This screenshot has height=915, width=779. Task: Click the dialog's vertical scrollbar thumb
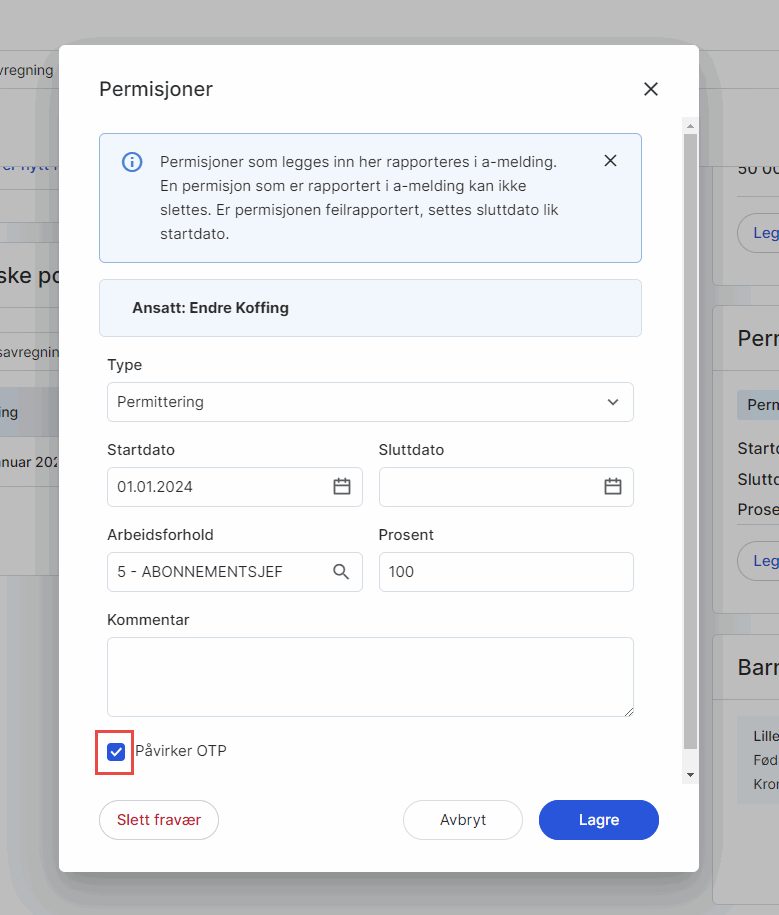[x=690, y=440]
